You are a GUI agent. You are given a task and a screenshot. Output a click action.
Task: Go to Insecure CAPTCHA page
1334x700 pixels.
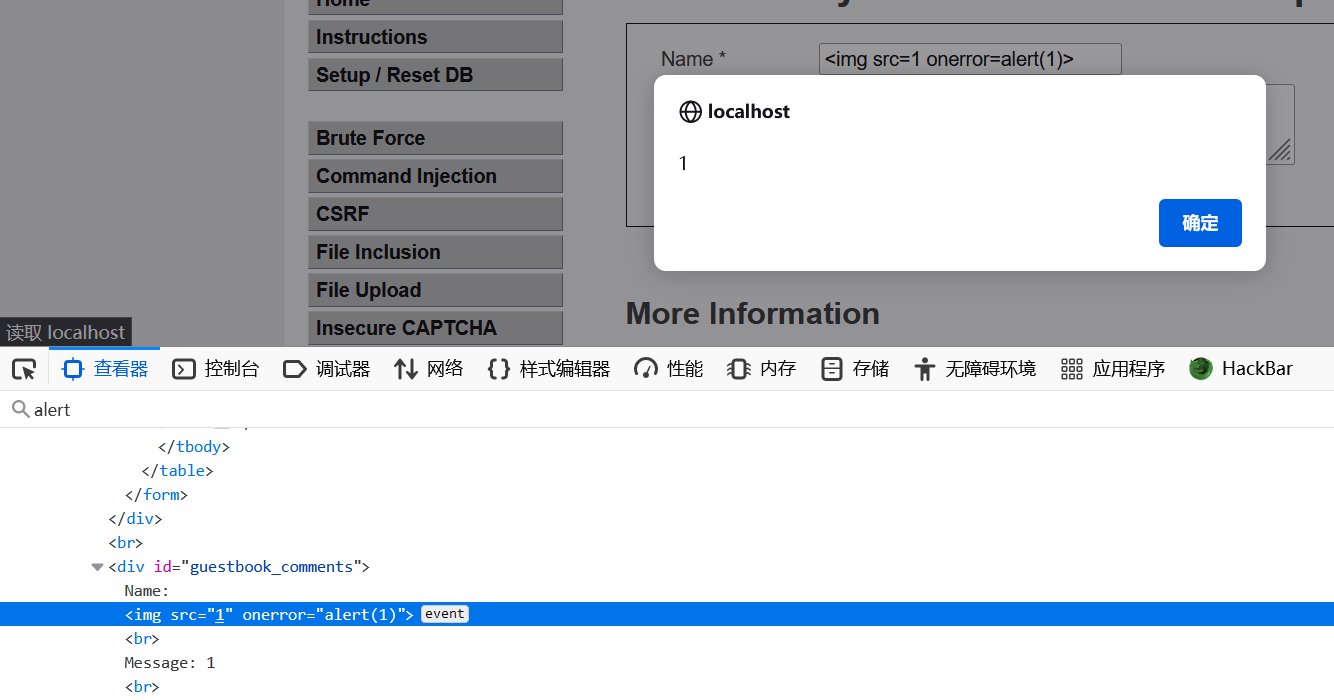pyautogui.click(x=435, y=328)
